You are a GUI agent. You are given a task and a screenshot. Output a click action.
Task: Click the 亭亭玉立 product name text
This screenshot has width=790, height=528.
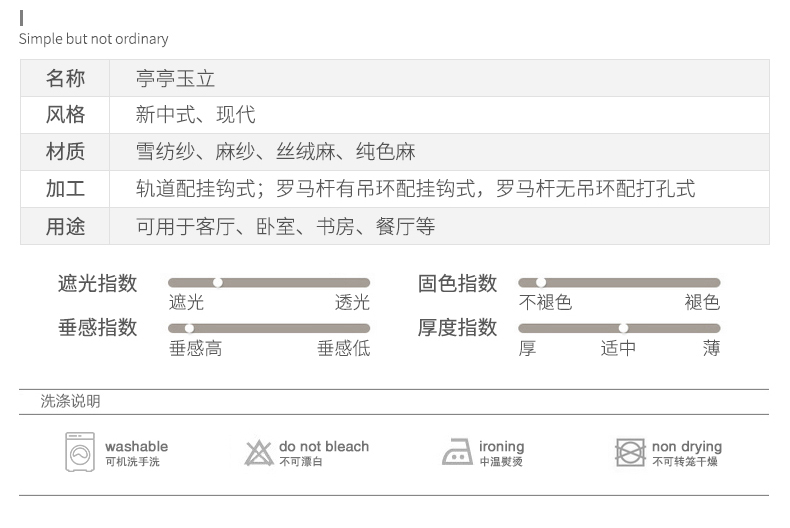coord(176,78)
